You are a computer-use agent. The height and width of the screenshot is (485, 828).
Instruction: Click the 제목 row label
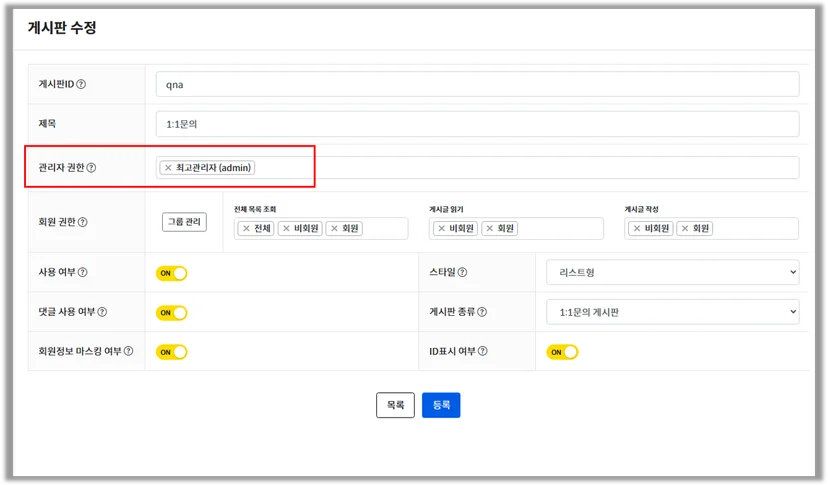click(47, 124)
